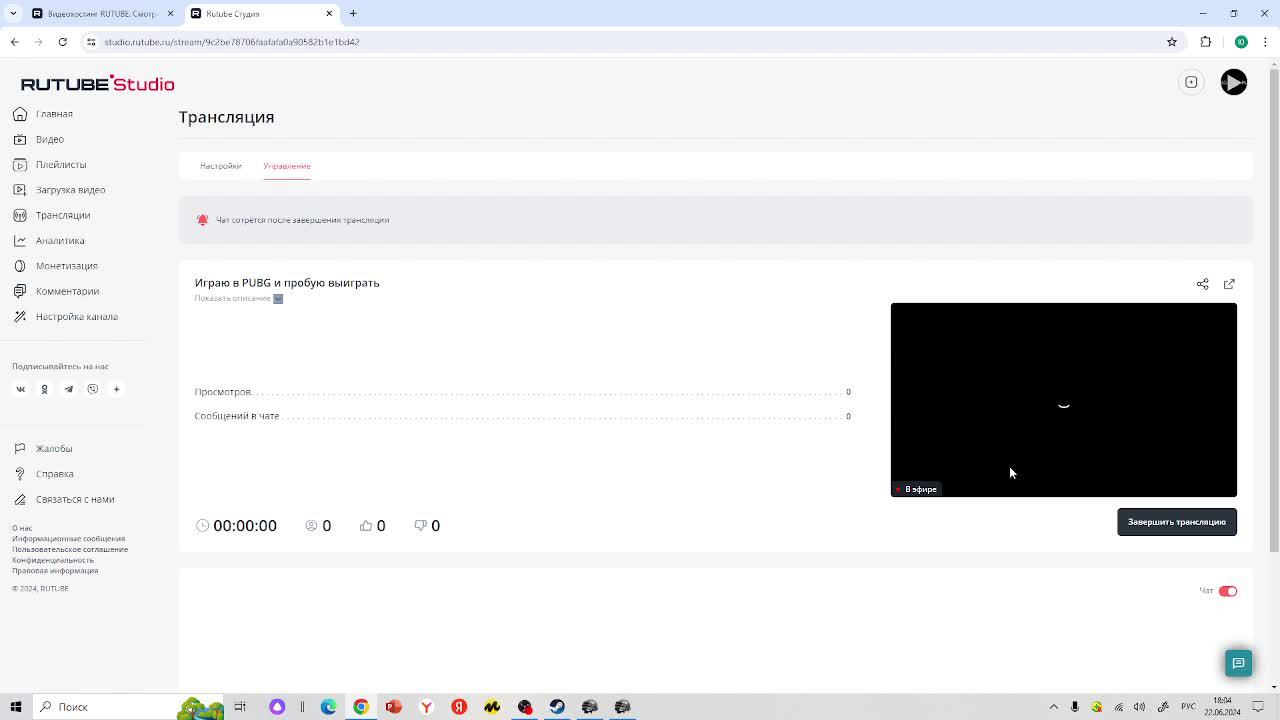
Task: Click the VK social network icon
Action: (x=20, y=389)
